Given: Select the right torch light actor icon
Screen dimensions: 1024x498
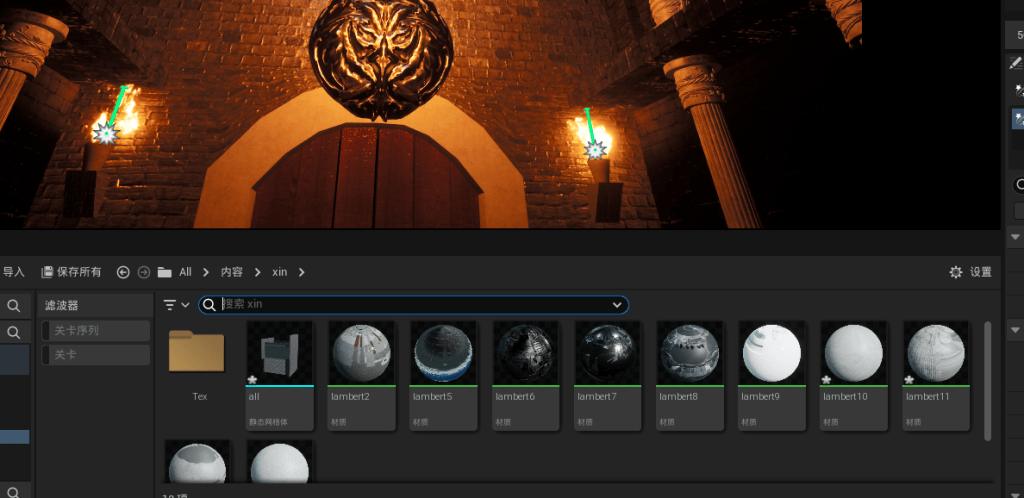Looking at the screenshot, I should tap(594, 151).
